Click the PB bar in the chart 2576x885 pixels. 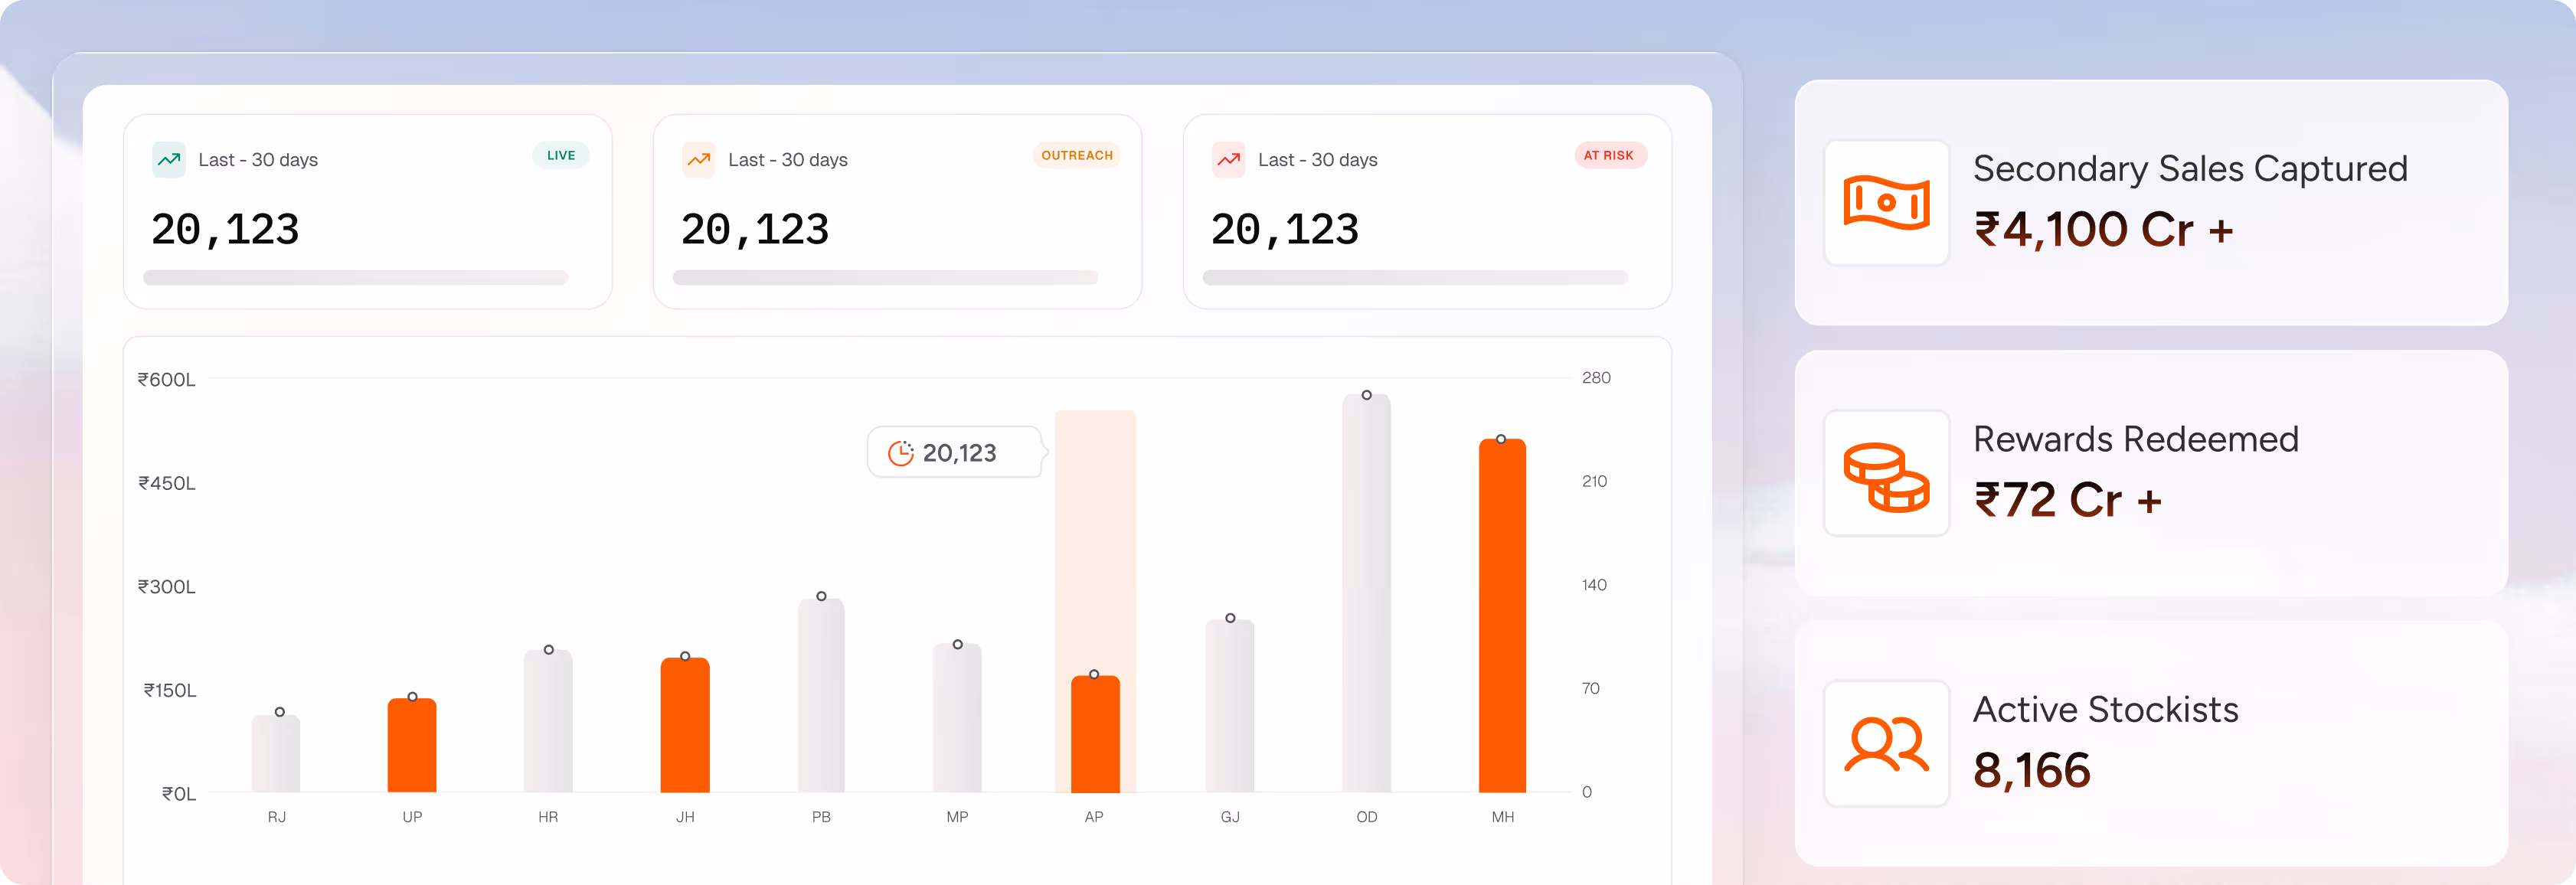click(821, 695)
